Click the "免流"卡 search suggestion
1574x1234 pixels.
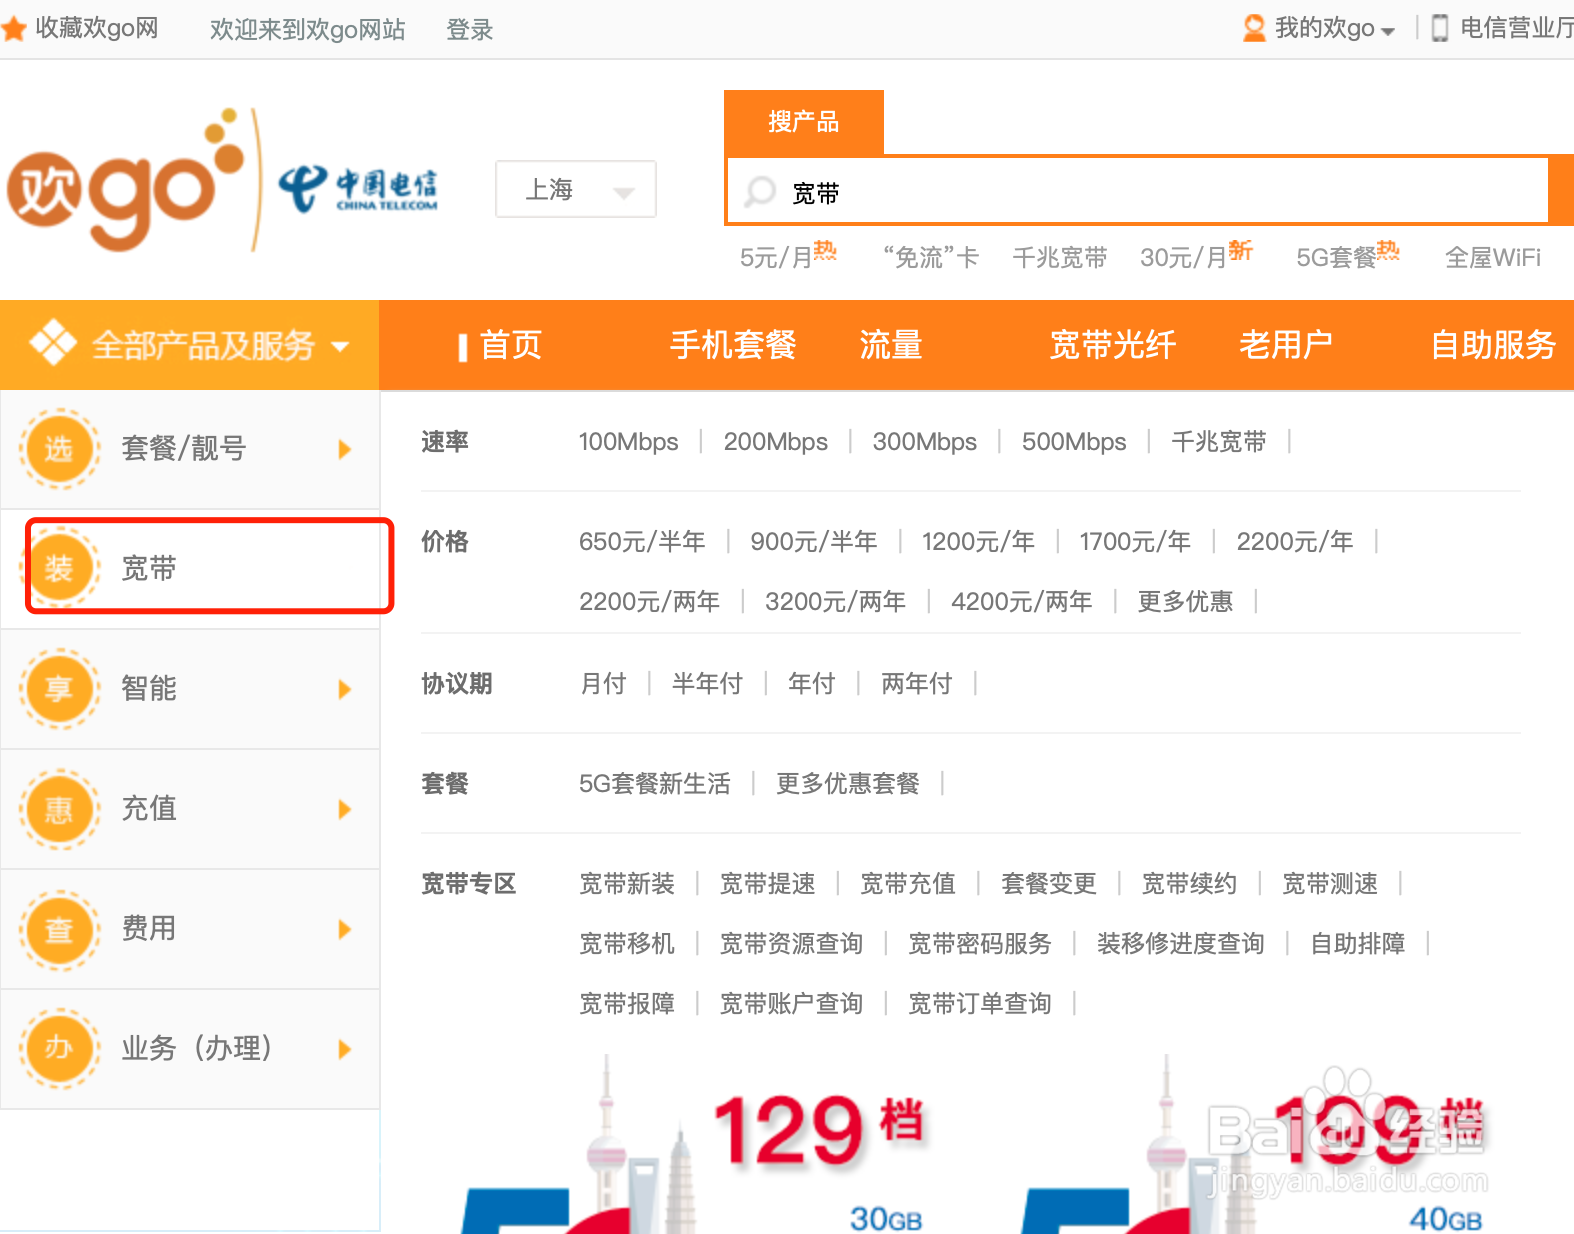930,257
